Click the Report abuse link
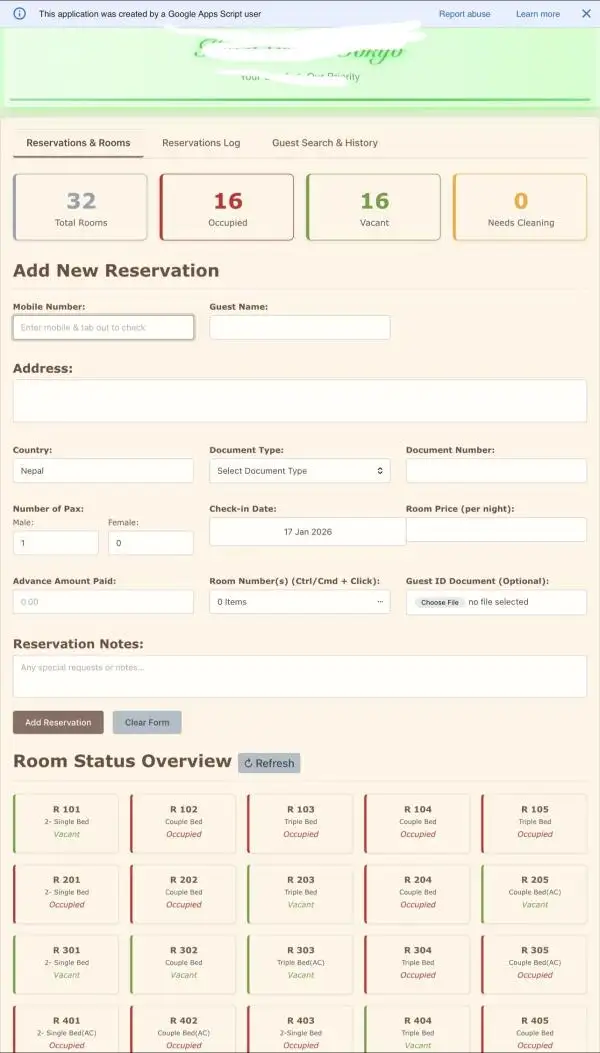Viewport: 600px width, 1053px height. point(465,14)
